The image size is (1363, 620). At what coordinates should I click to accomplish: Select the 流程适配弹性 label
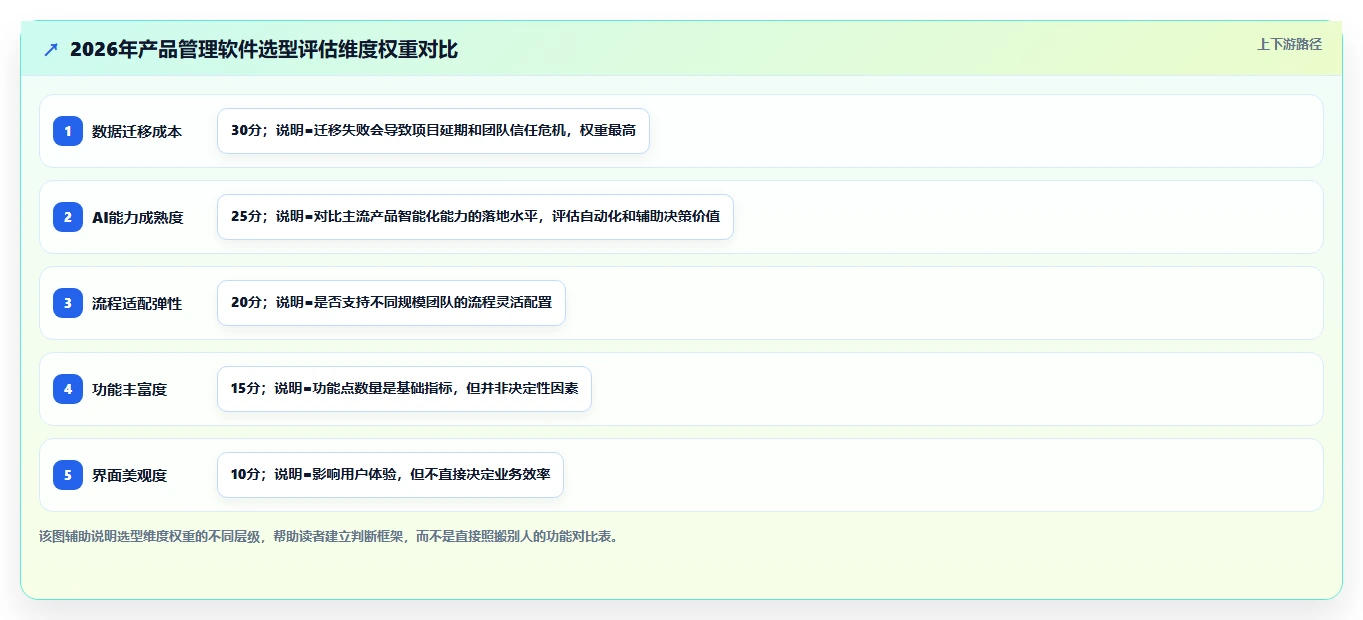[x=137, y=303]
